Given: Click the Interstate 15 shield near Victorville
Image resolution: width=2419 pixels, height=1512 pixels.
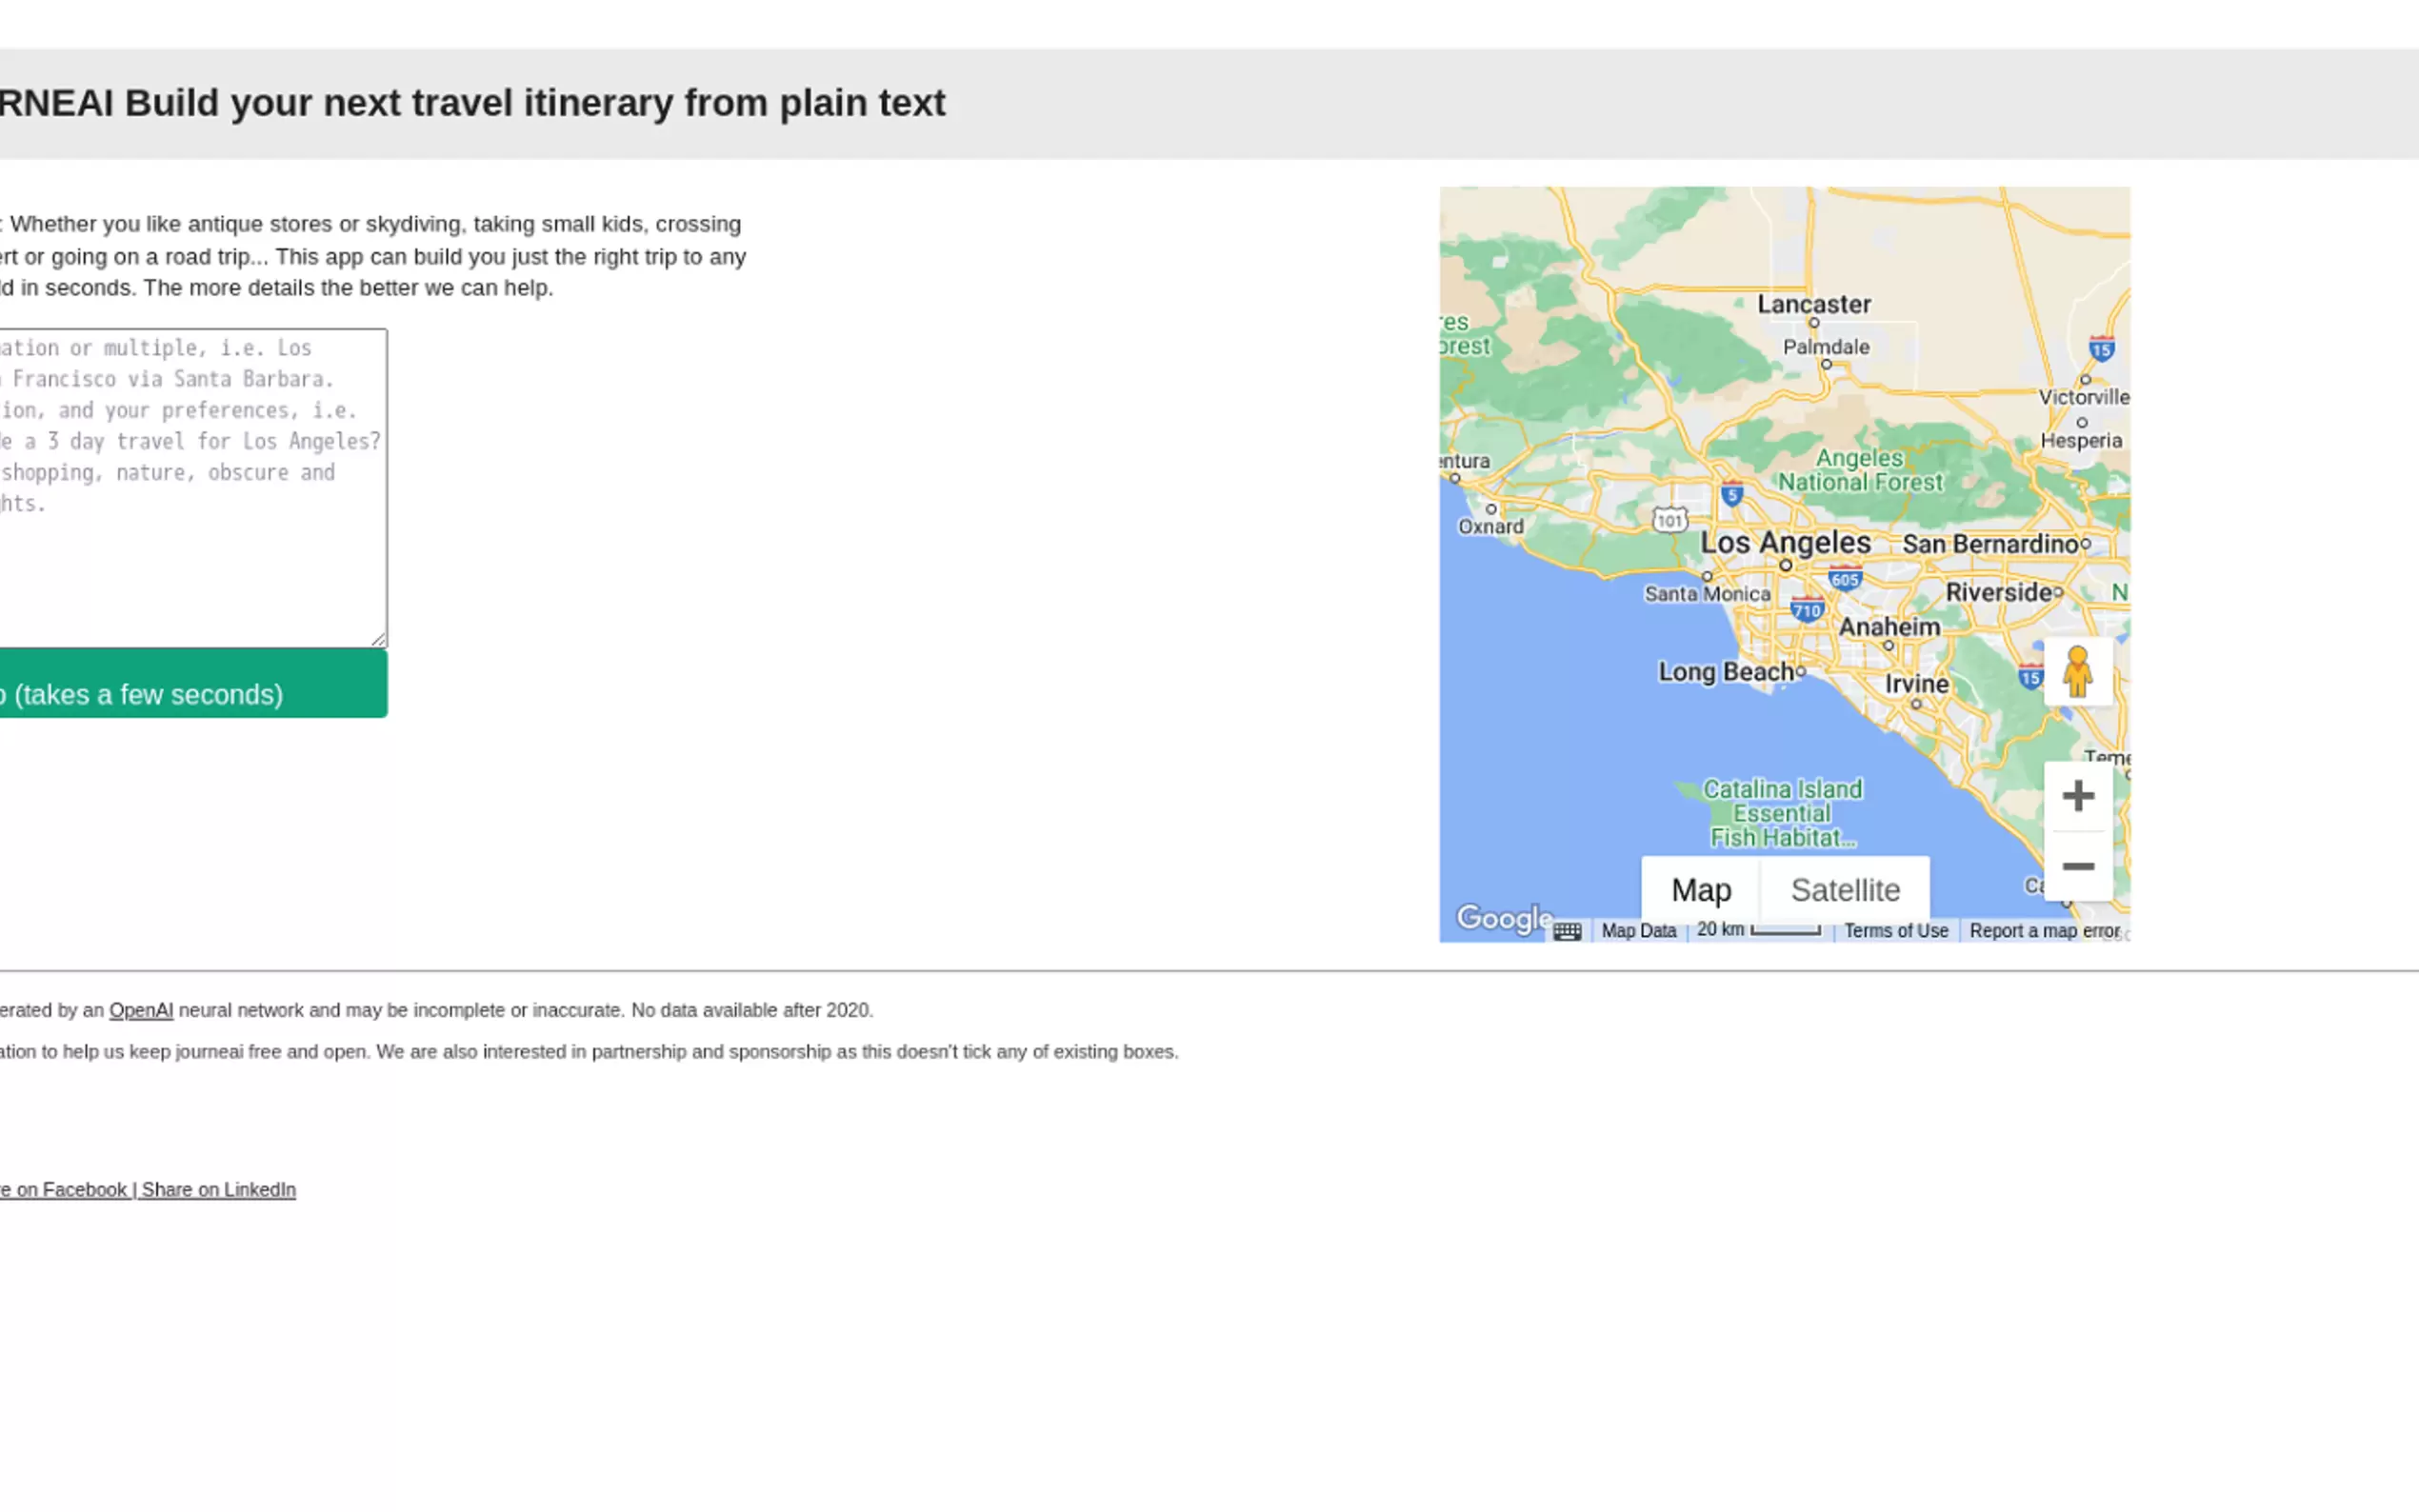Looking at the screenshot, I should pyautogui.click(x=2101, y=349).
